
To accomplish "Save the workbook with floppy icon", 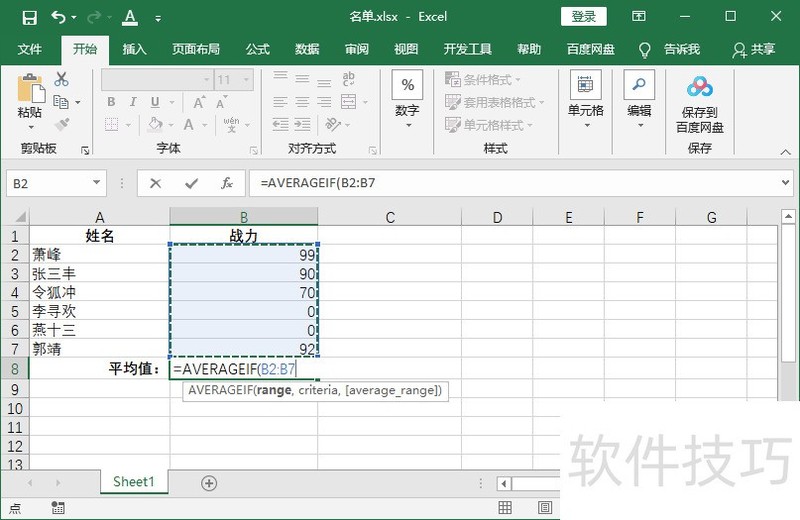I will tap(30, 18).
